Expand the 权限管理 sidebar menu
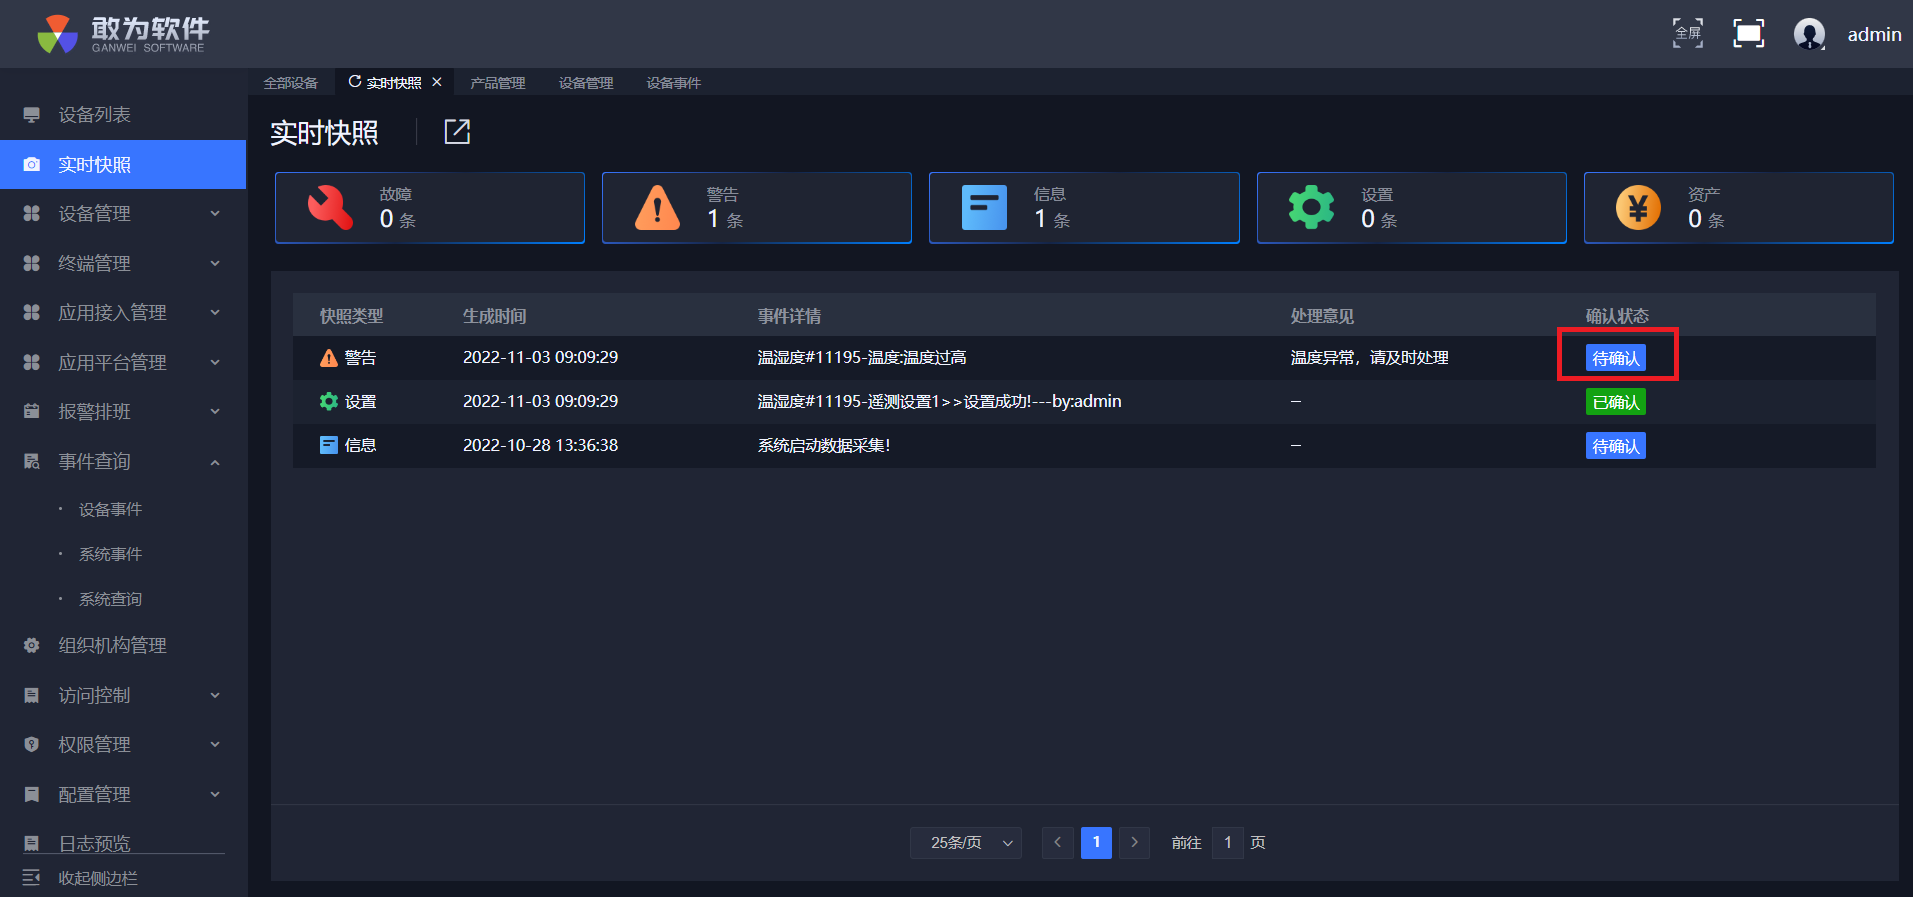Screen dimensions: 1913x897 pyautogui.click(x=122, y=744)
